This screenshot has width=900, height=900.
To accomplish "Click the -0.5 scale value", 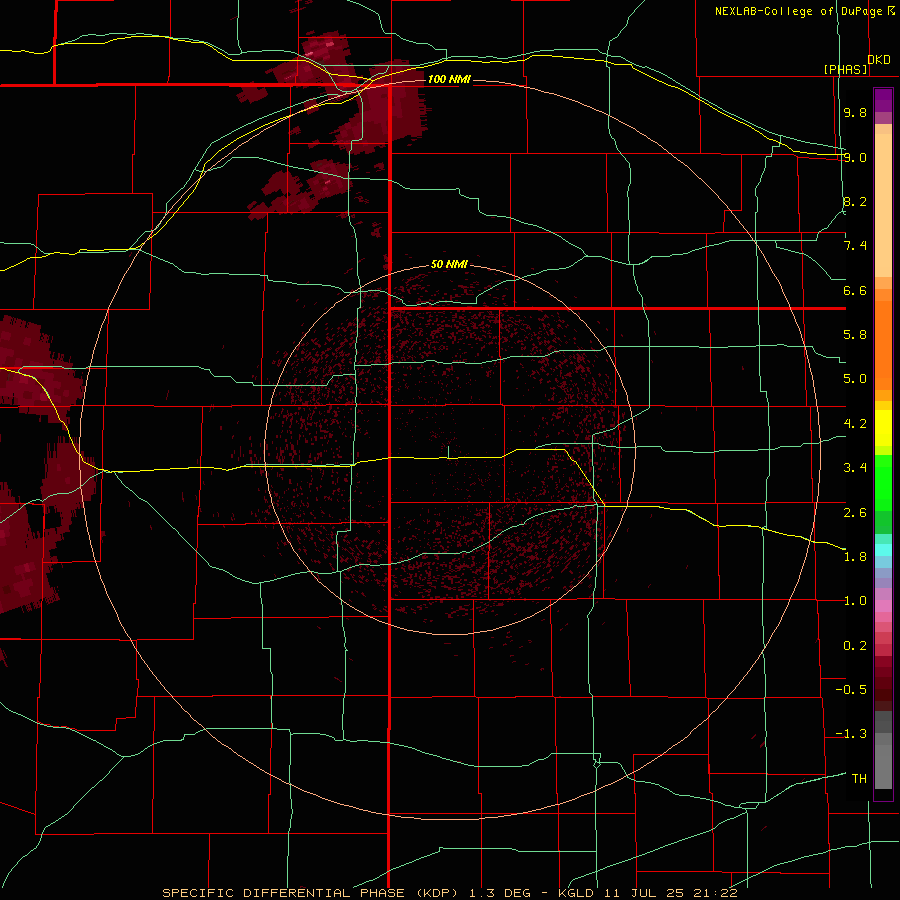I will [851, 690].
